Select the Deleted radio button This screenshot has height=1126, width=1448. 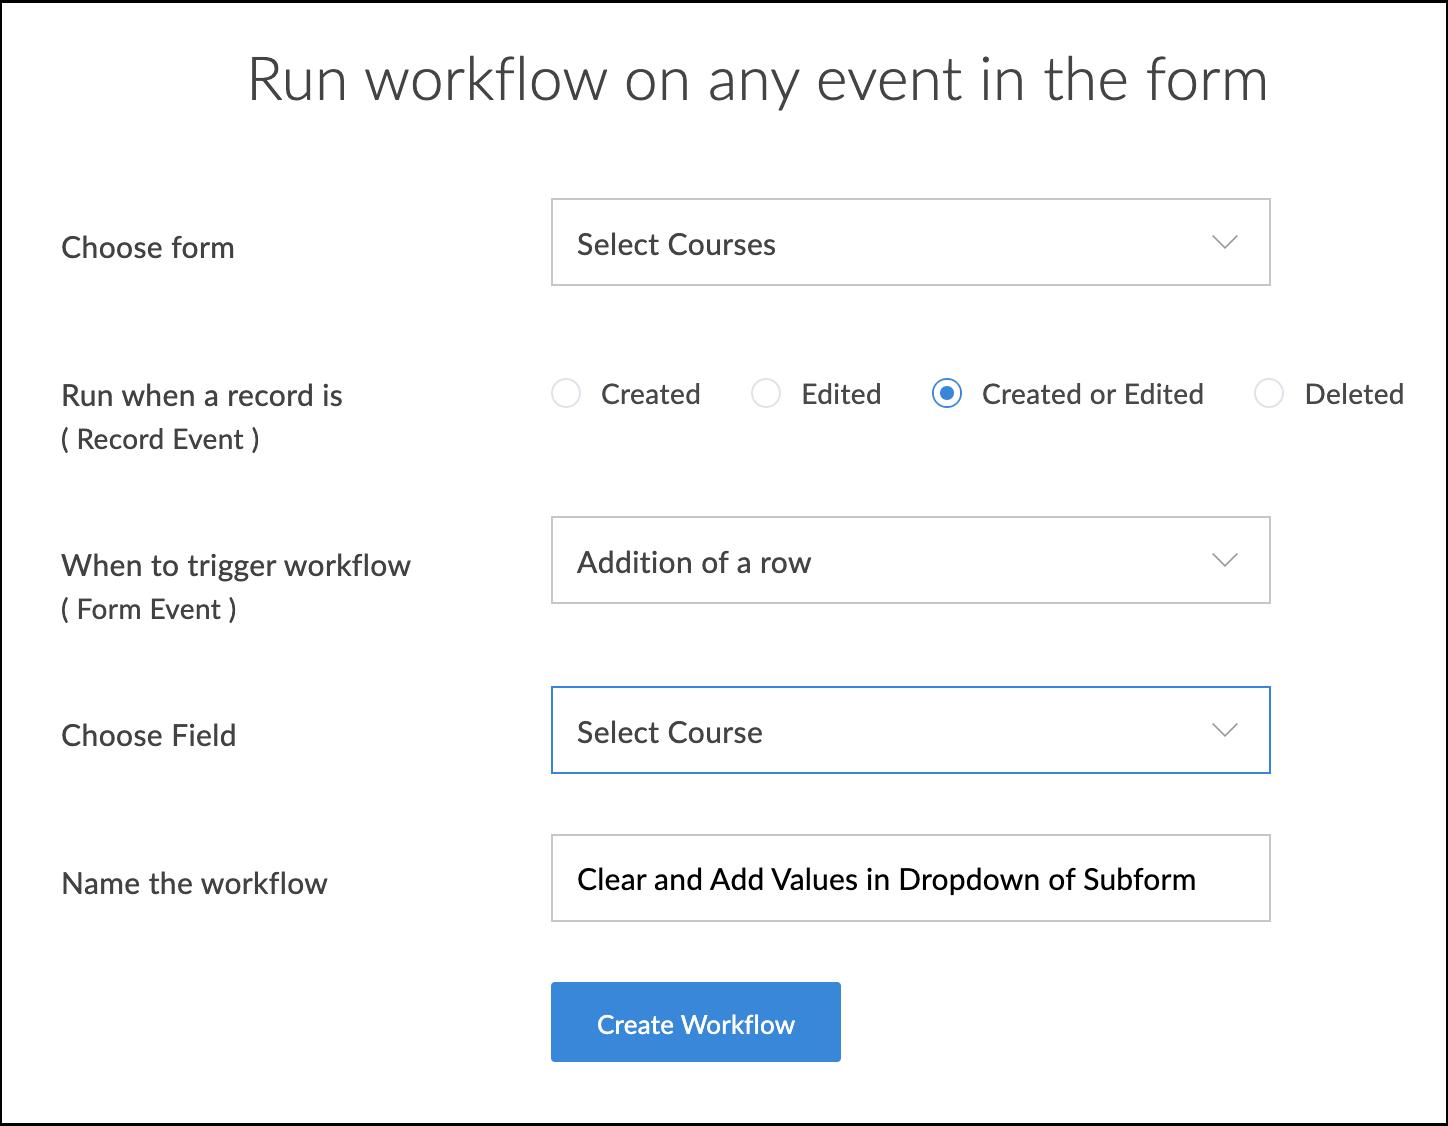pyautogui.click(x=1269, y=394)
